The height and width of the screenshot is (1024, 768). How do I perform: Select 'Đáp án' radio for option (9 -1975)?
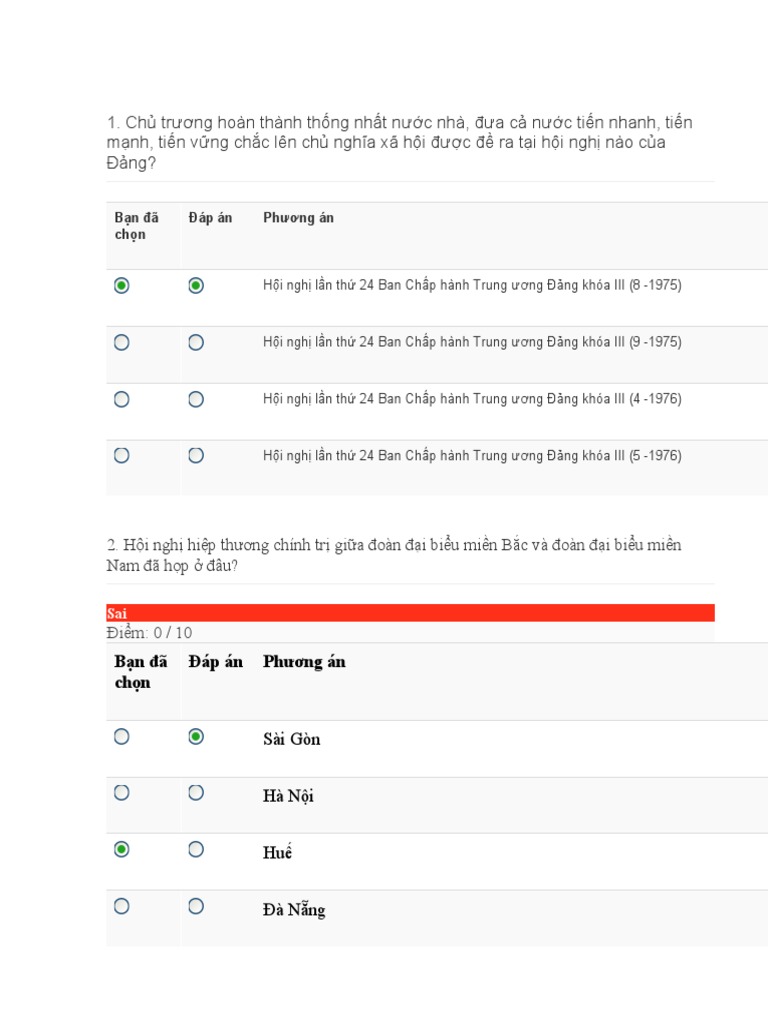pos(196,342)
